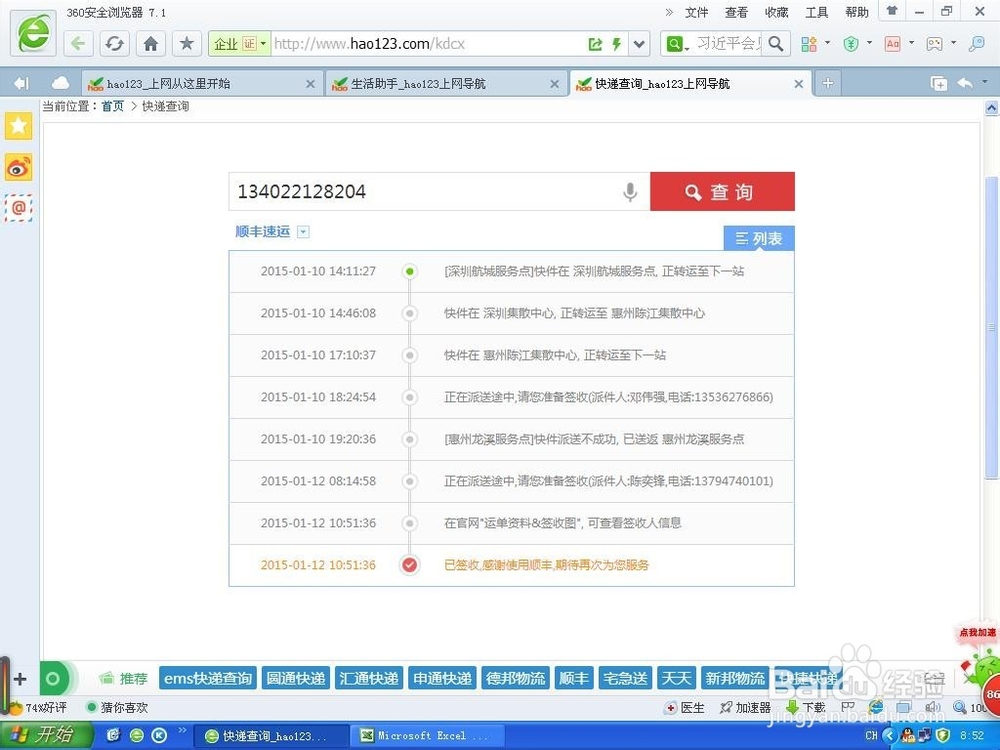Expand the 顺丰速运 courier dropdown
Viewport: 1000px width, 750px height.
point(304,232)
